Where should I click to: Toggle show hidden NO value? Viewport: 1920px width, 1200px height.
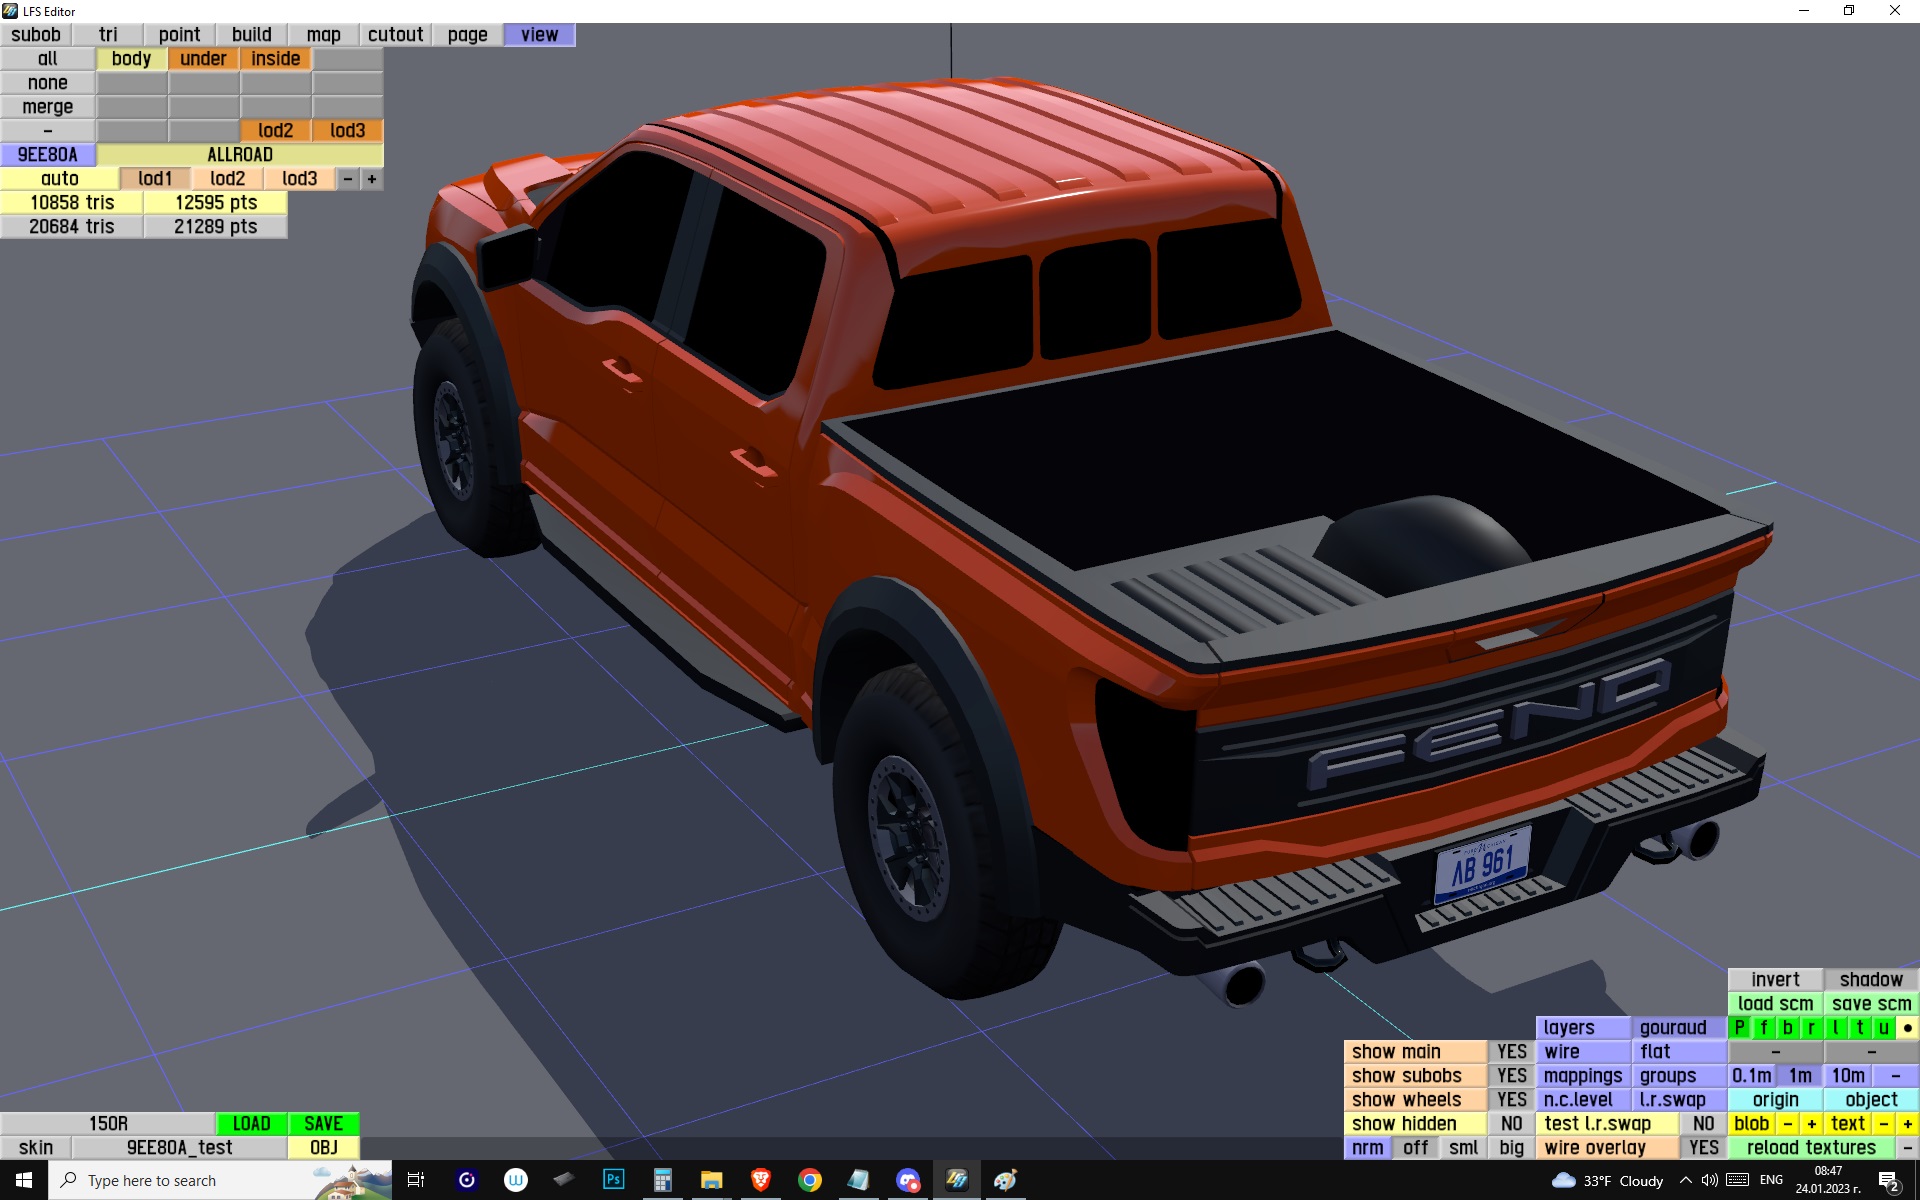point(1511,1123)
